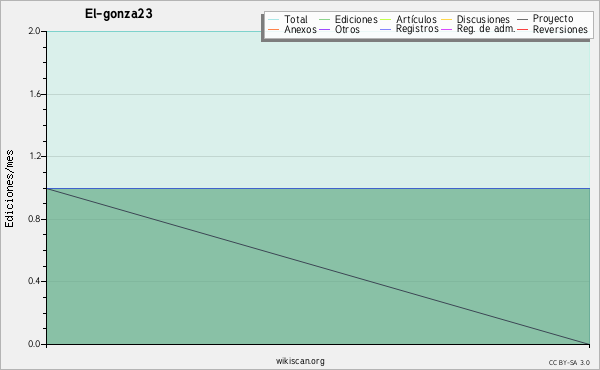Click the Total legend label
The width and height of the screenshot is (600, 370).
pyautogui.click(x=296, y=19)
